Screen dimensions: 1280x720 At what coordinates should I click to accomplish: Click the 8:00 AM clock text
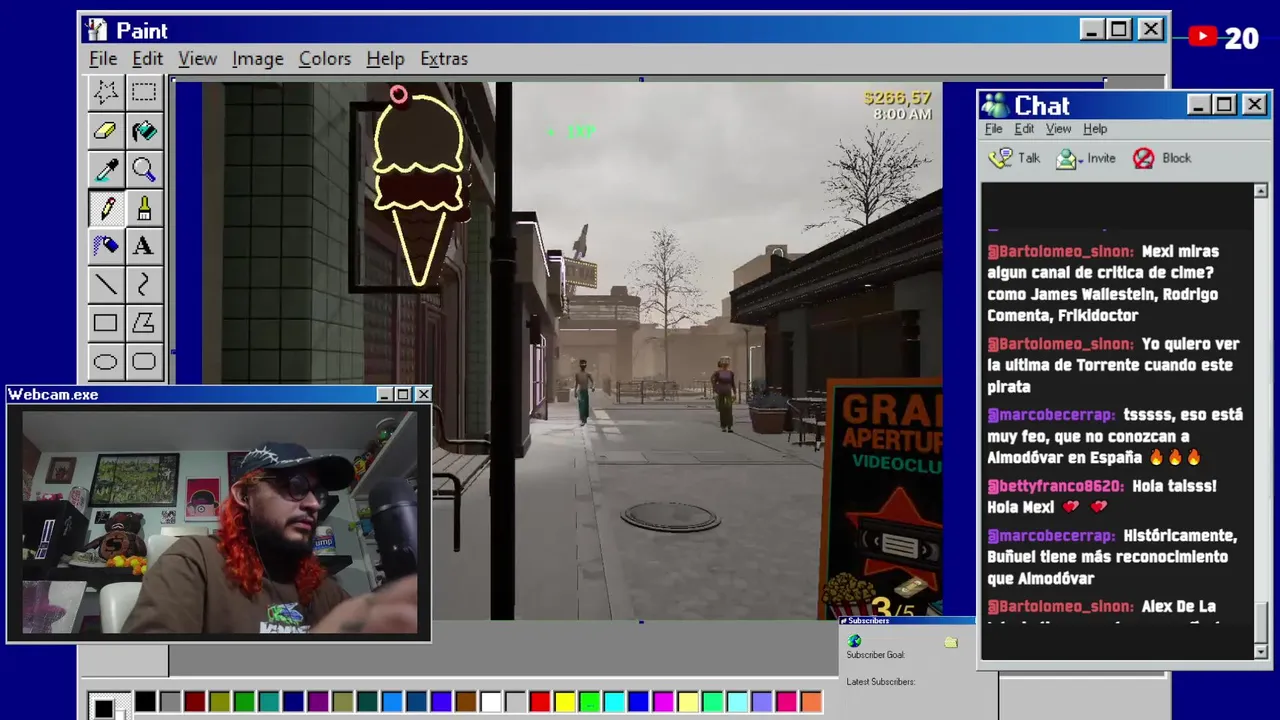point(902,114)
